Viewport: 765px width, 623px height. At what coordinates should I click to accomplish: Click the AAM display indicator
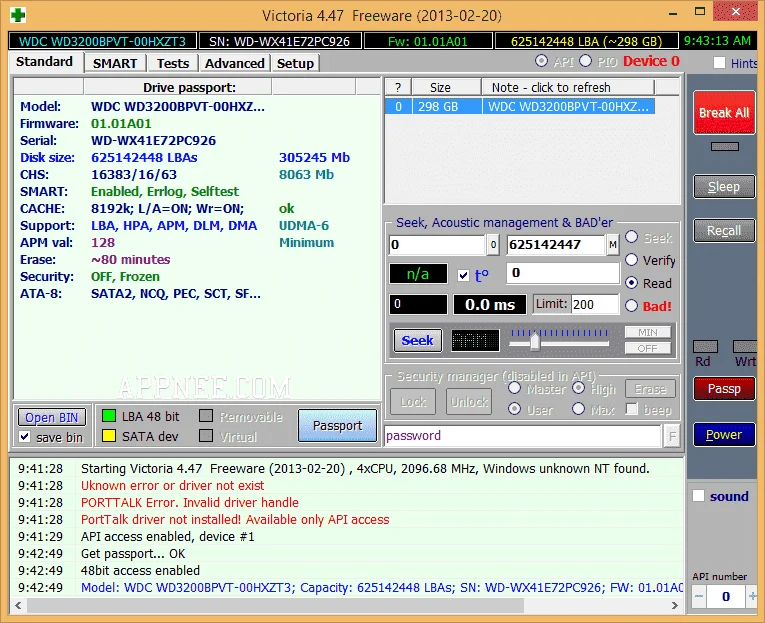coord(475,341)
